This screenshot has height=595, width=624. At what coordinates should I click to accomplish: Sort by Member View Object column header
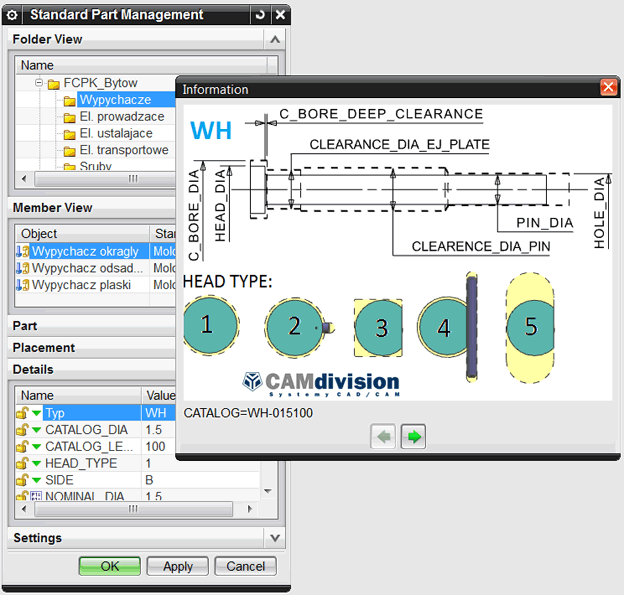click(x=82, y=234)
